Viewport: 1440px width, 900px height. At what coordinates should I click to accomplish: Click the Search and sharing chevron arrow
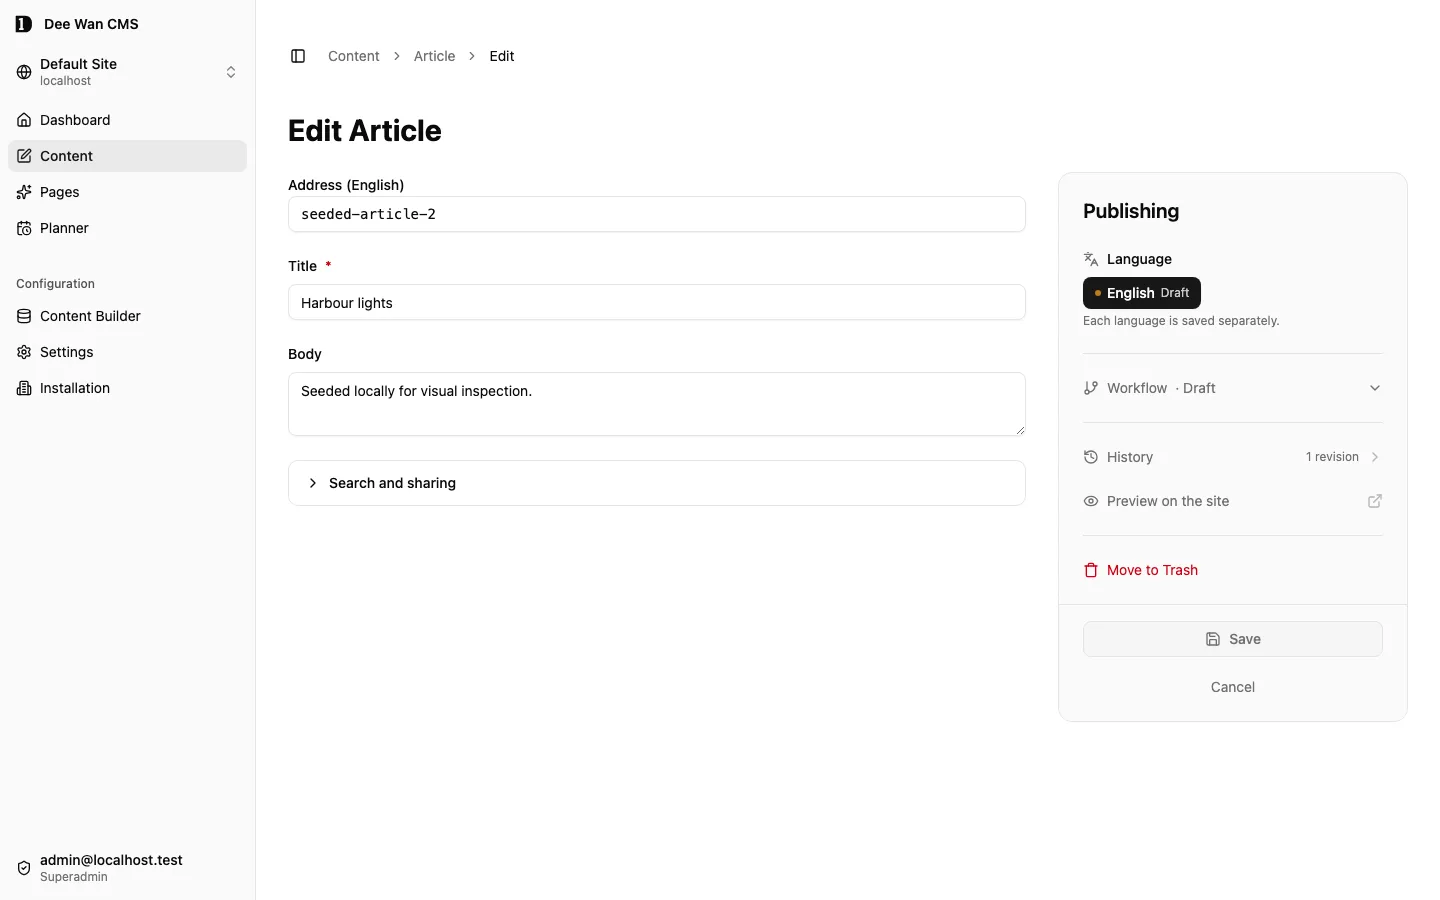pyautogui.click(x=313, y=483)
